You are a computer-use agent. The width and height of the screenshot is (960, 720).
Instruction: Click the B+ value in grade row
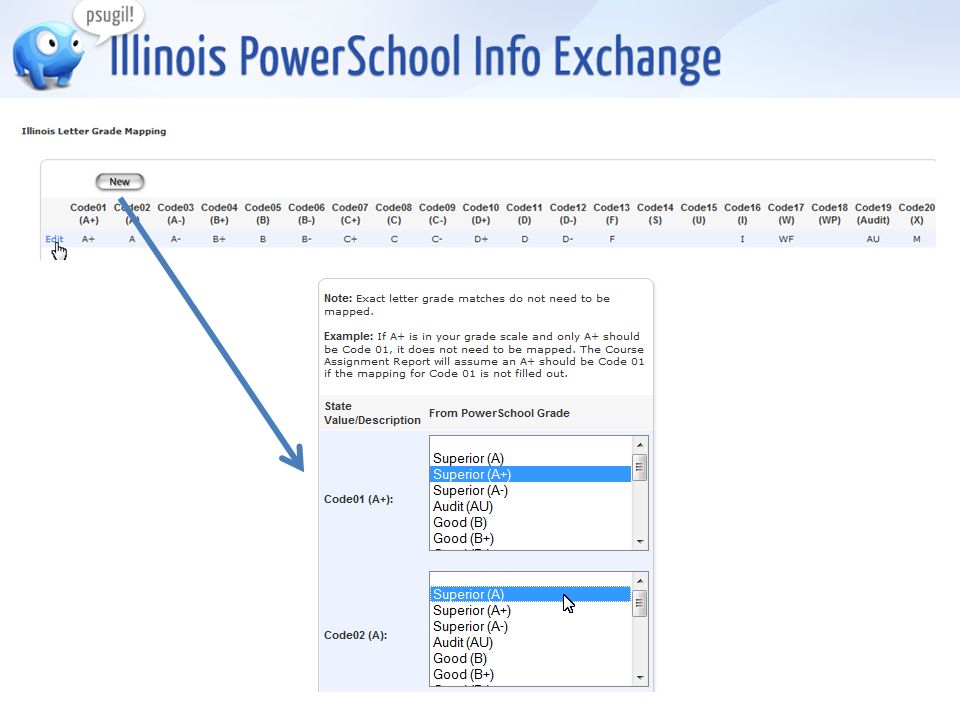[219, 239]
